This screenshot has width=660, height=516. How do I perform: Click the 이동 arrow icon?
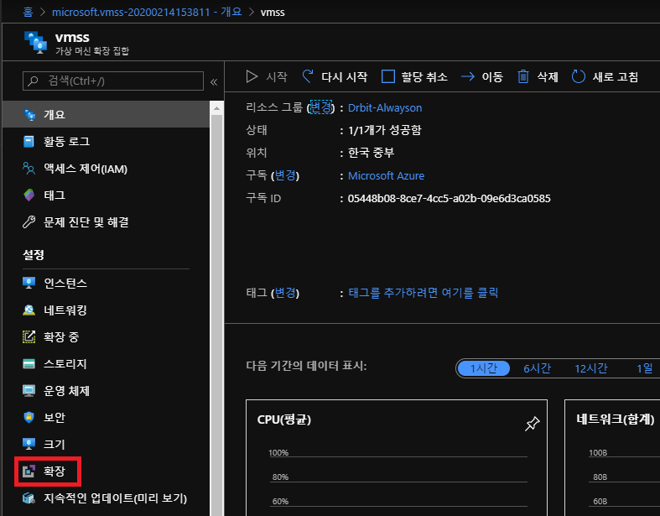pyautogui.click(x=467, y=77)
